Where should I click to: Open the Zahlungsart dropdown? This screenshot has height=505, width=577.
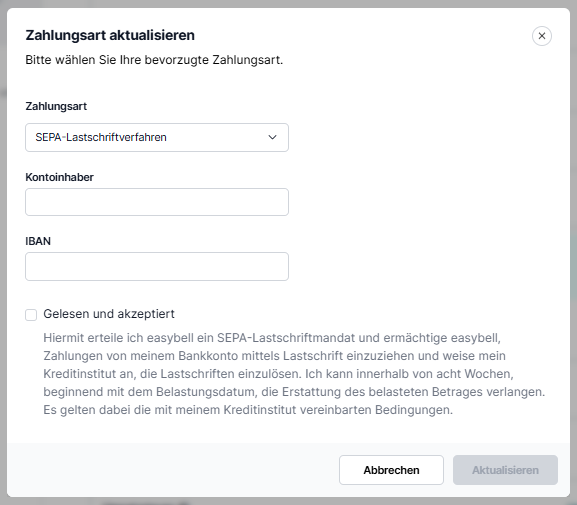[157, 137]
